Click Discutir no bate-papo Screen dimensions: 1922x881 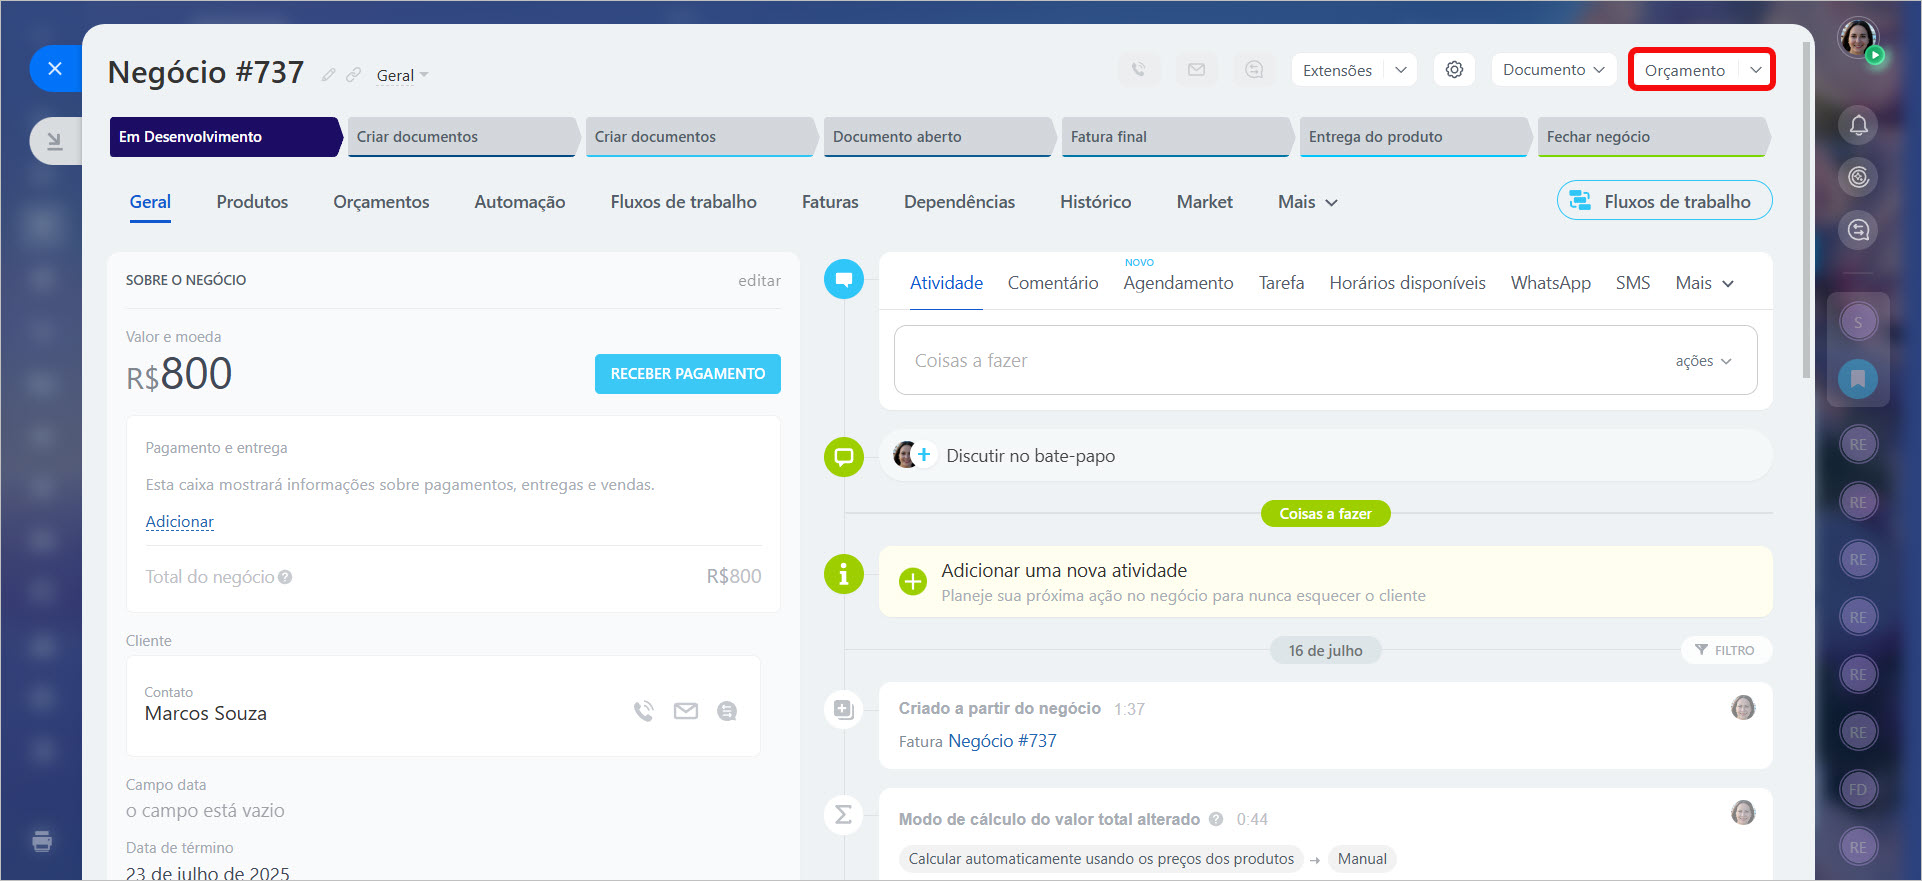click(x=1031, y=456)
